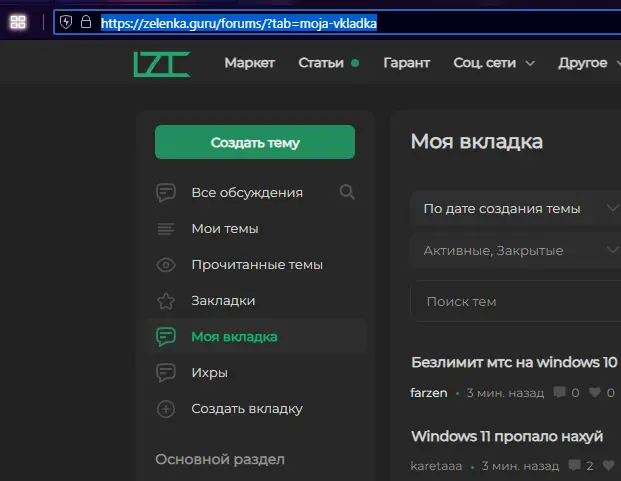This screenshot has height=481, width=621.
Task: Click the eye icon next to Прочитанные темы
Action: [x=166, y=265]
